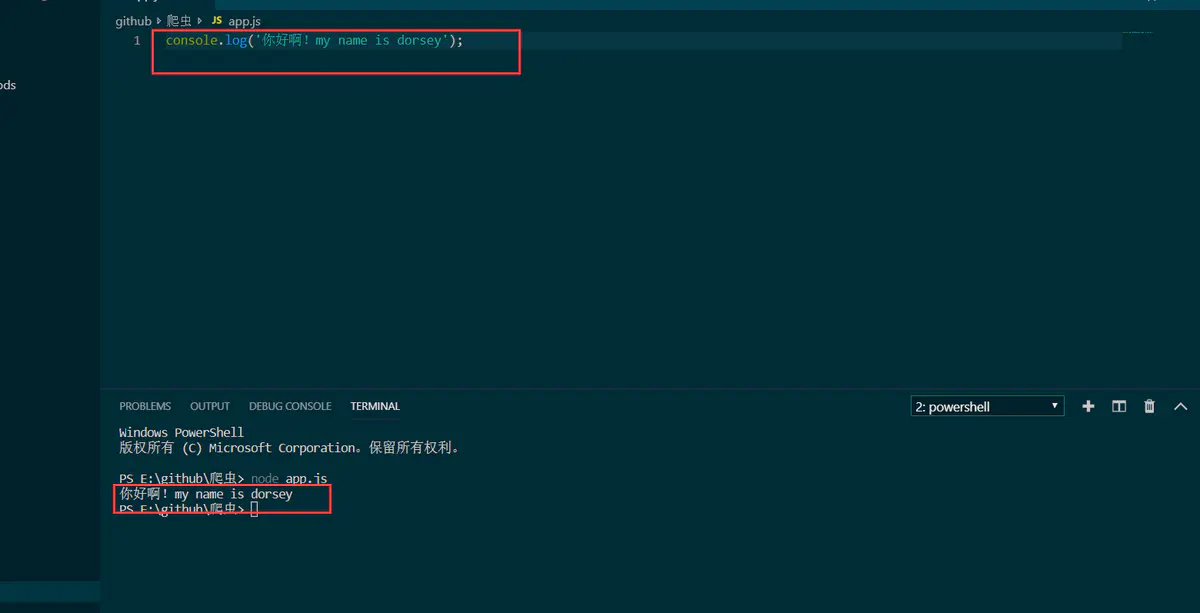Click the JS file icon in breadcrumb
The height and width of the screenshot is (613, 1200).
(x=217, y=21)
